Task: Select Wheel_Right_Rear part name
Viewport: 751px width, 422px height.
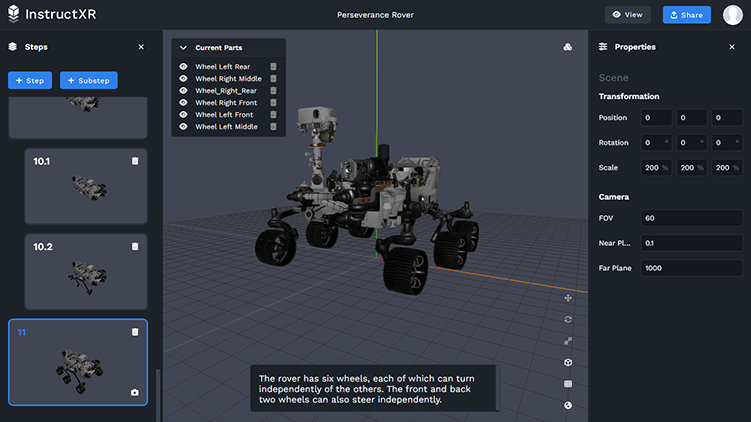Action: click(226, 91)
